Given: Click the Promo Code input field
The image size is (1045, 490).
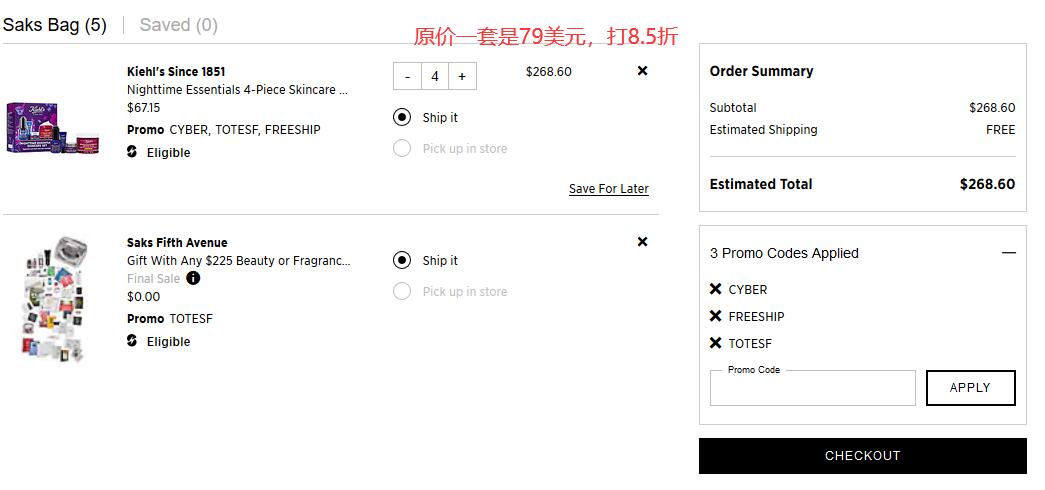Looking at the screenshot, I should click(x=812, y=389).
